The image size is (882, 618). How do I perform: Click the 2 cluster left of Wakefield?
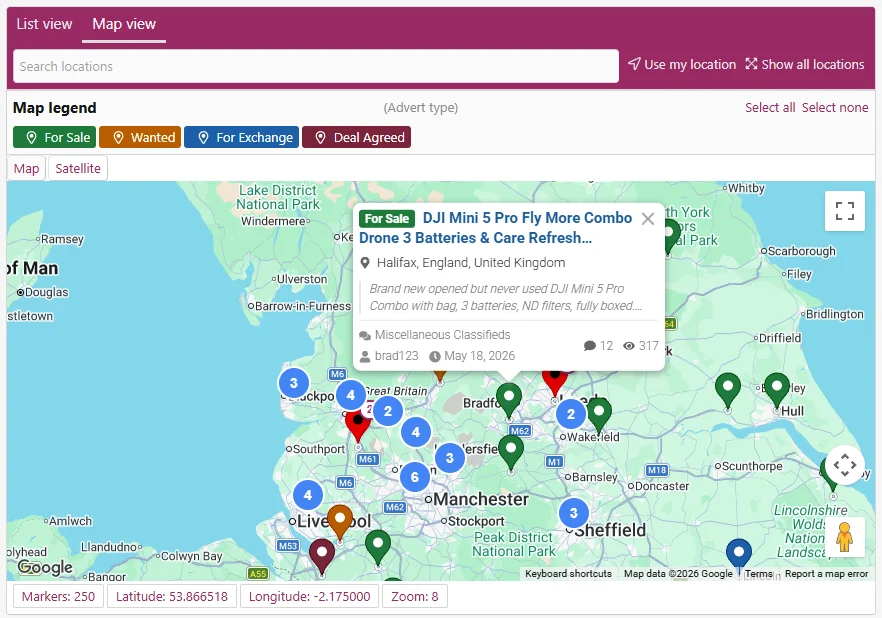(571, 414)
